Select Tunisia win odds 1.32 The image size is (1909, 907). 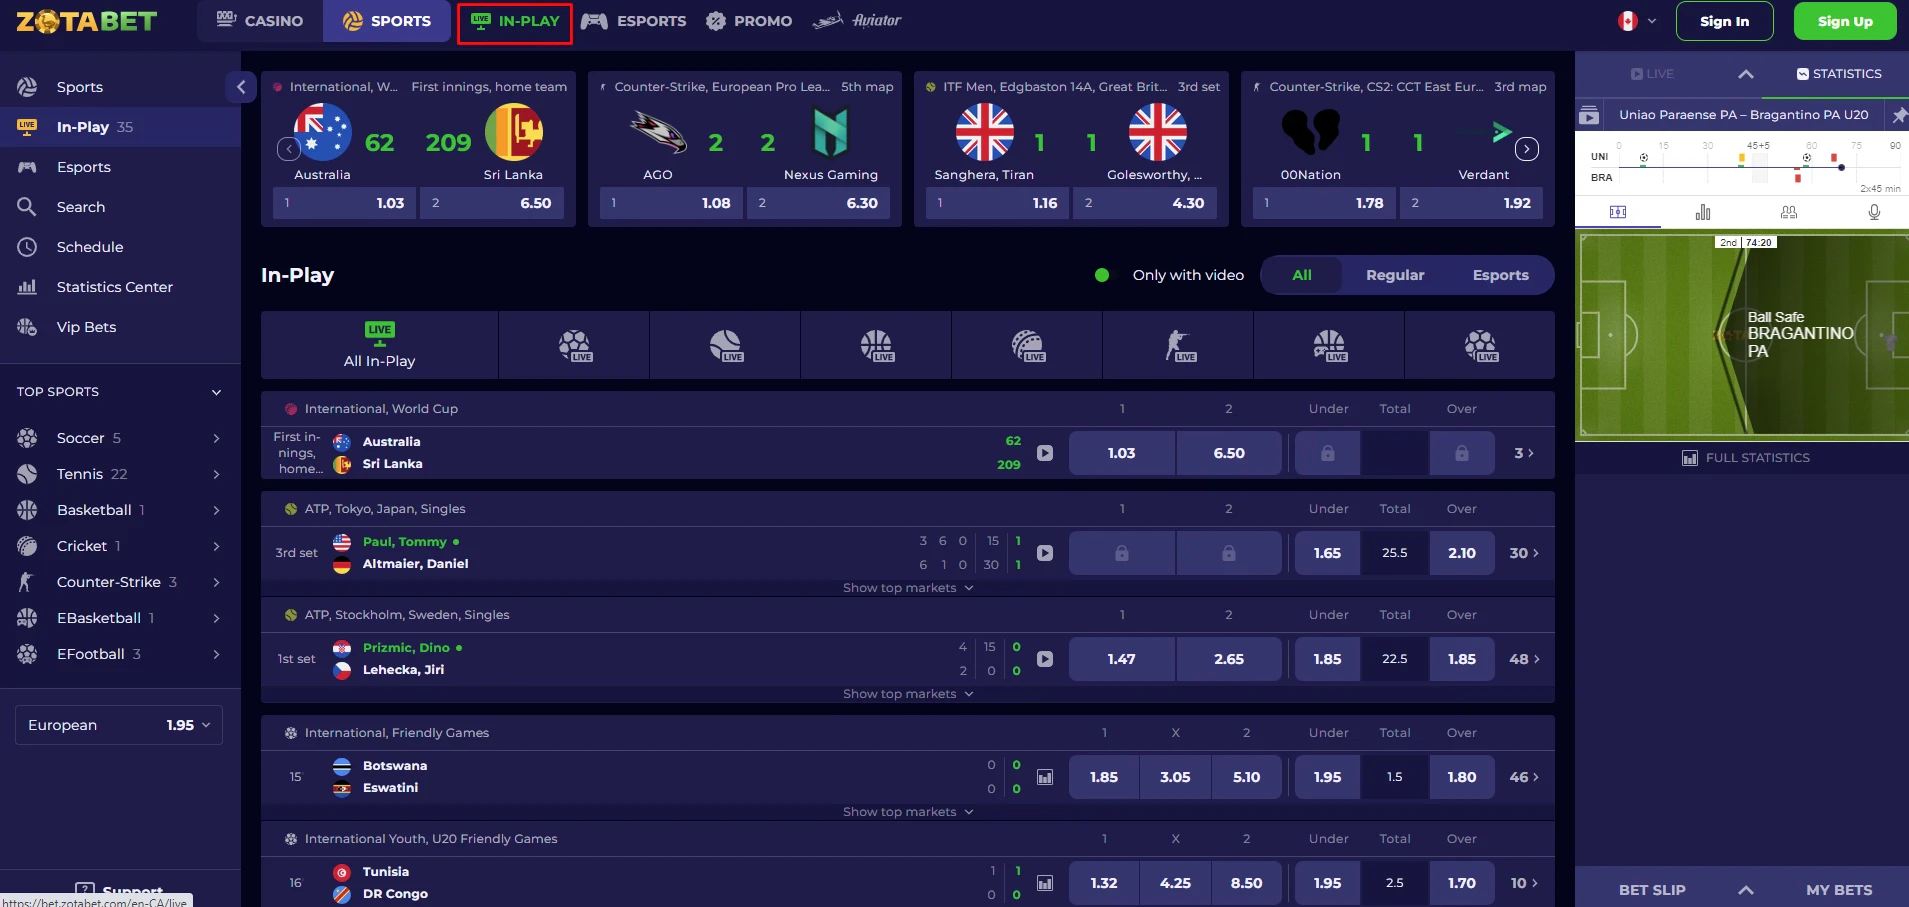(x=1104, y=883)
